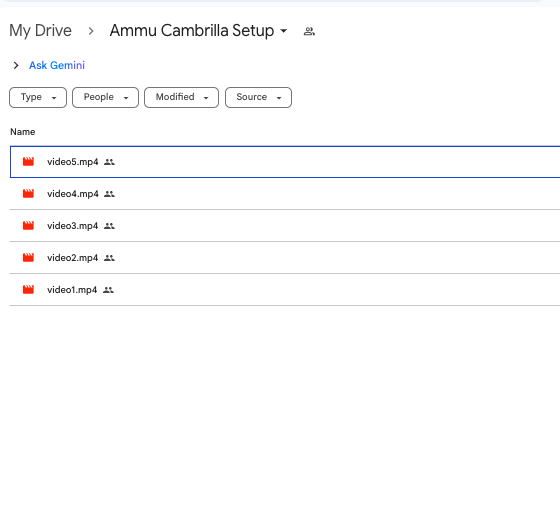This screenshot has height=520, width=560.
Task: Sort by the Name column header
Action: click(22, 132)
